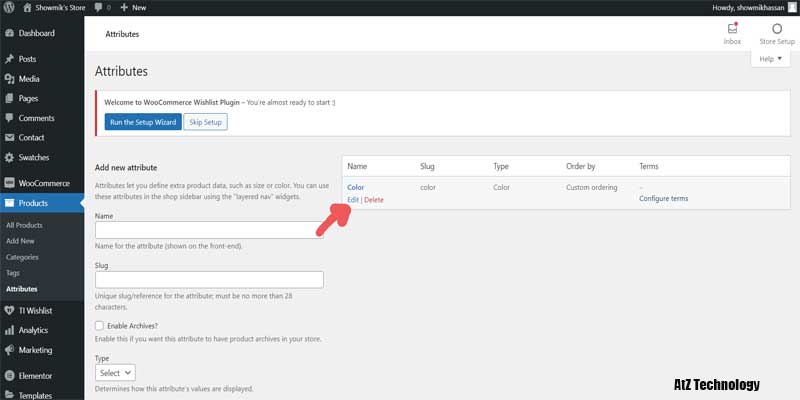
Task: Open the Howdy user account menu
Action: tap(738, 7)
